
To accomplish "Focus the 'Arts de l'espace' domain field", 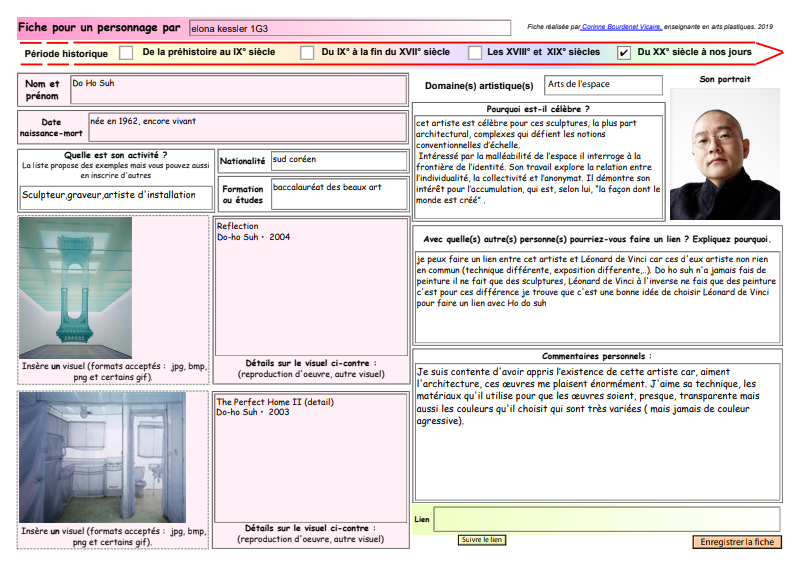I will [x=603, y=85].
